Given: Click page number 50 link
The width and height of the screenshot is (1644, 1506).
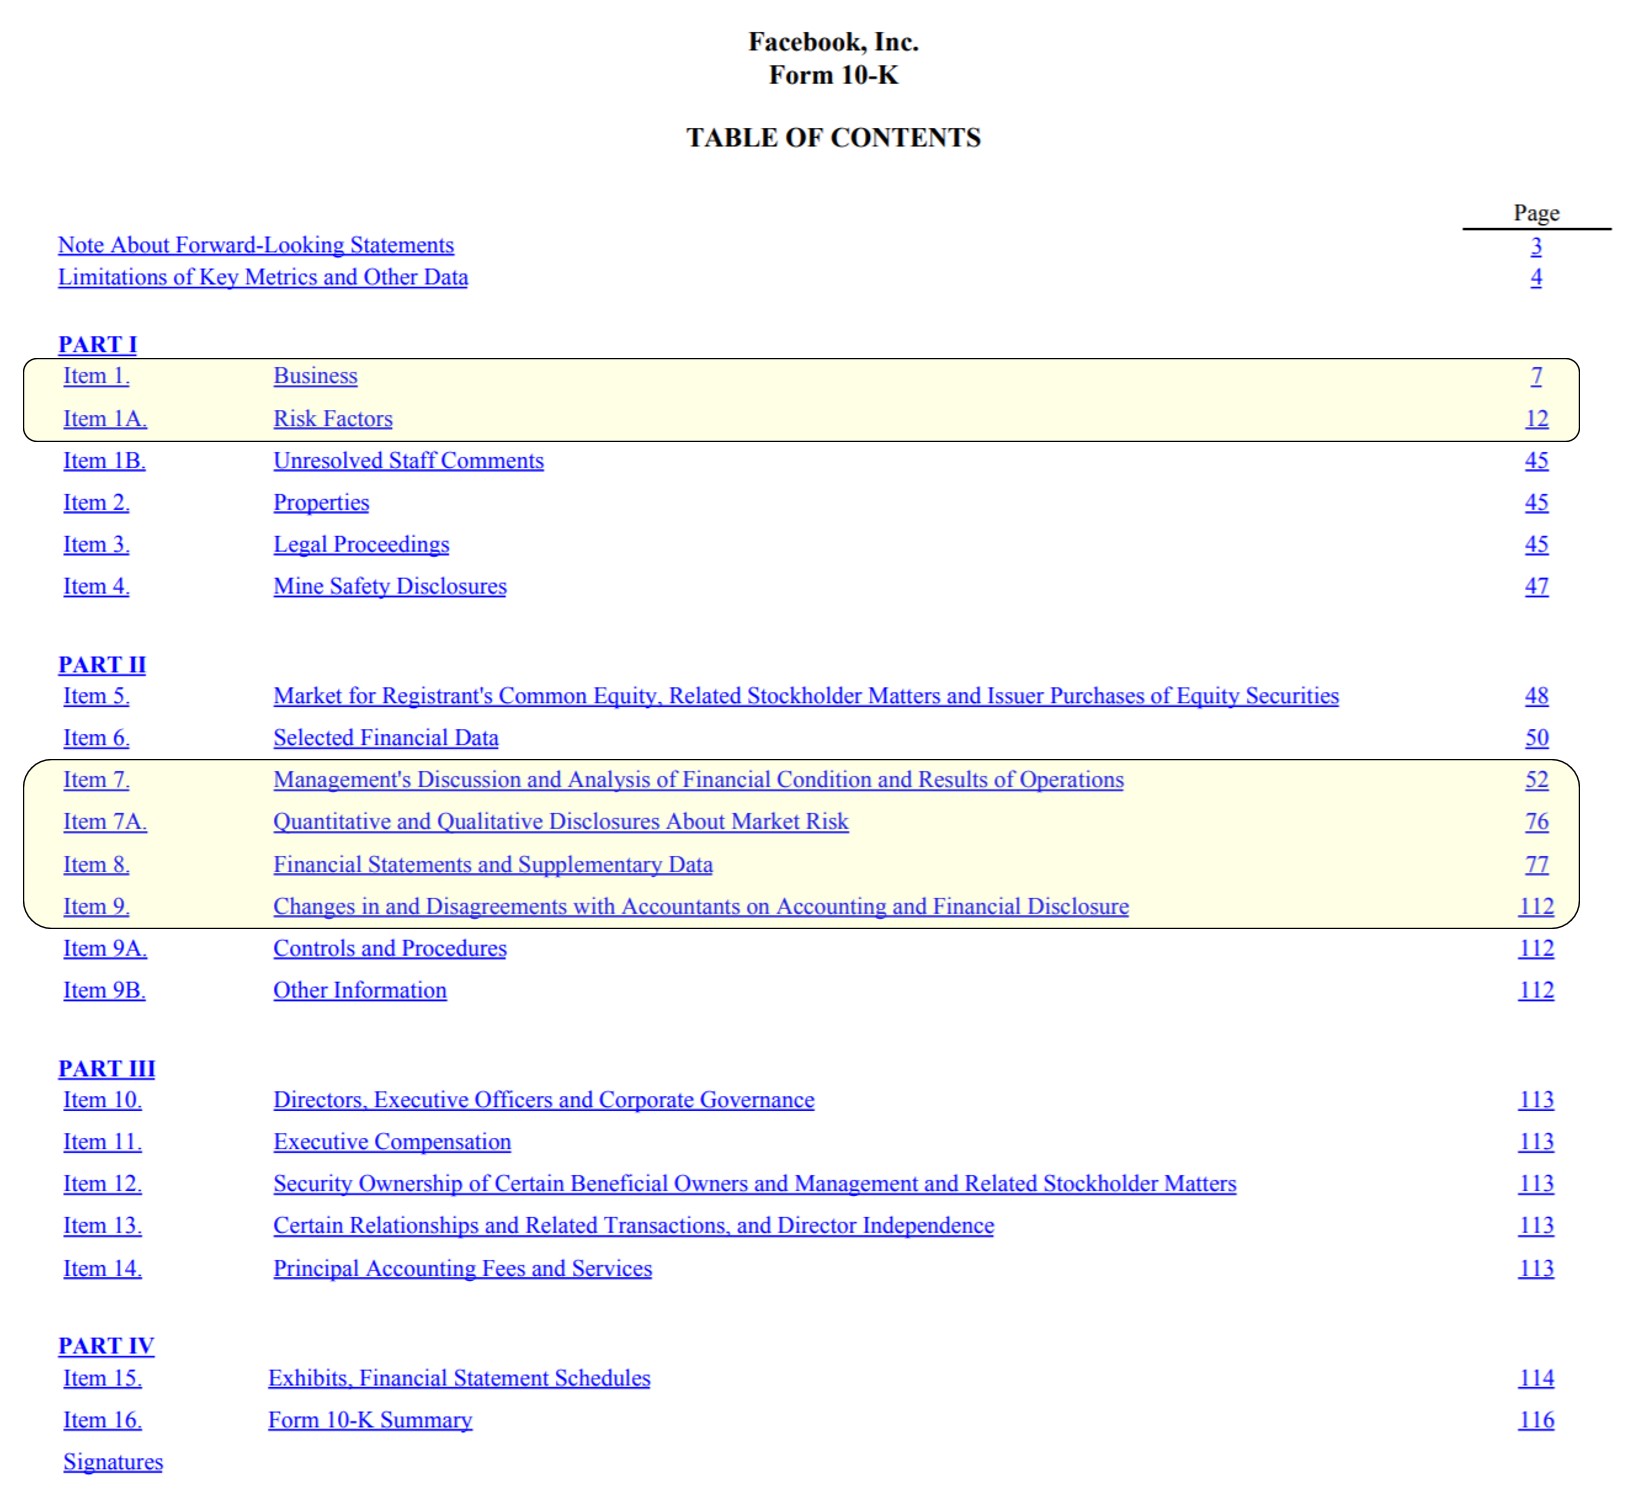Looking at the screenshot, I should pyautogui.click(x=1536, y=738).
